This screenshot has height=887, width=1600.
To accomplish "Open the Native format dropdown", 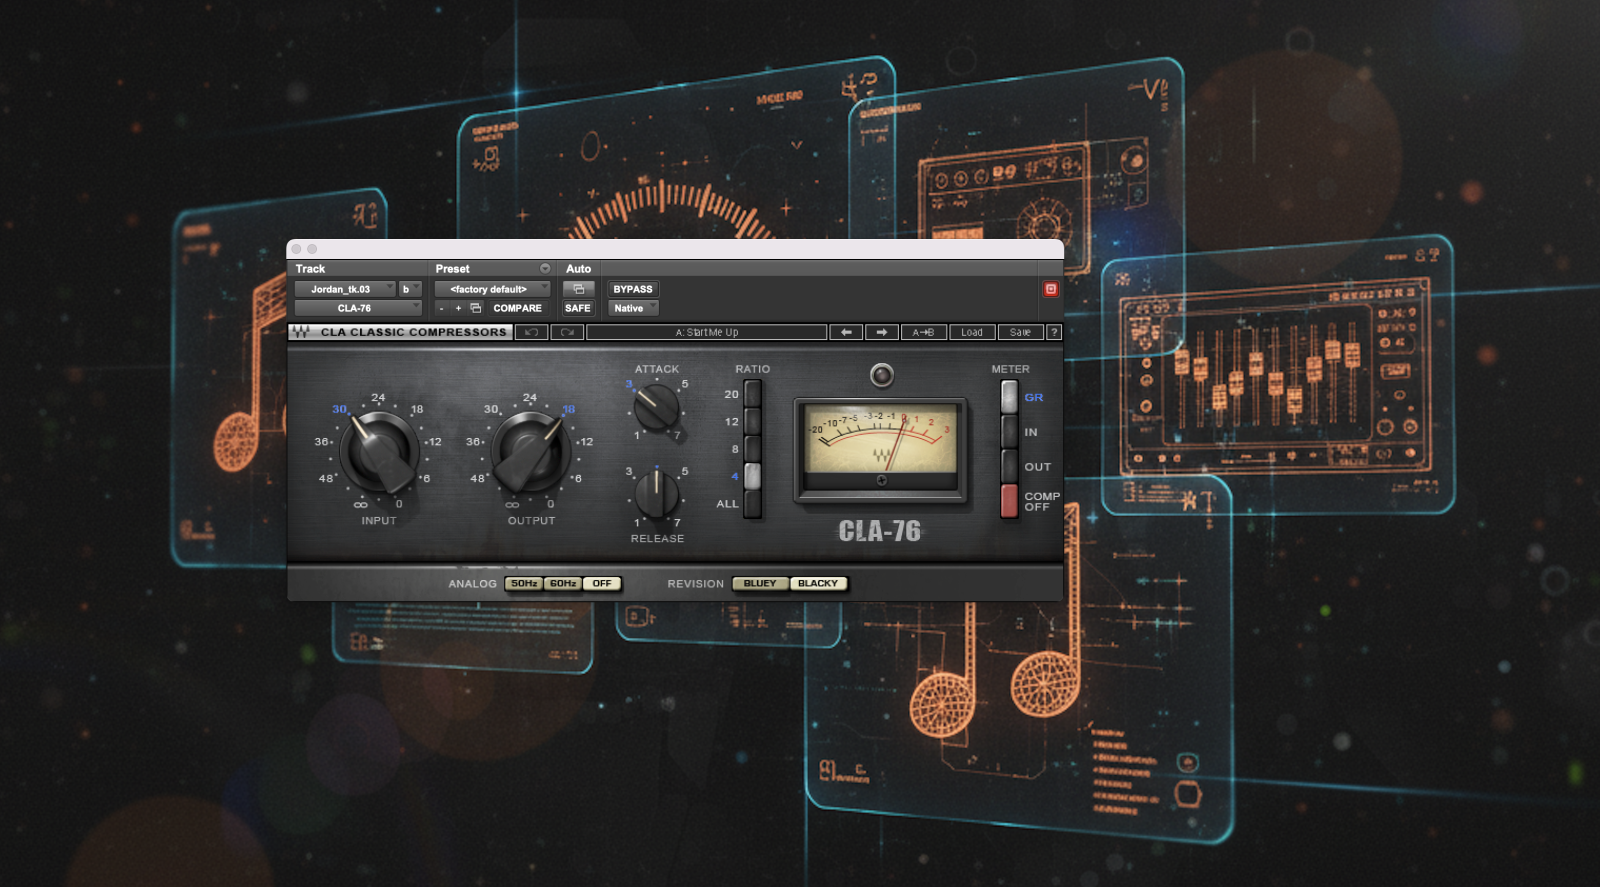I will (633, 308).
